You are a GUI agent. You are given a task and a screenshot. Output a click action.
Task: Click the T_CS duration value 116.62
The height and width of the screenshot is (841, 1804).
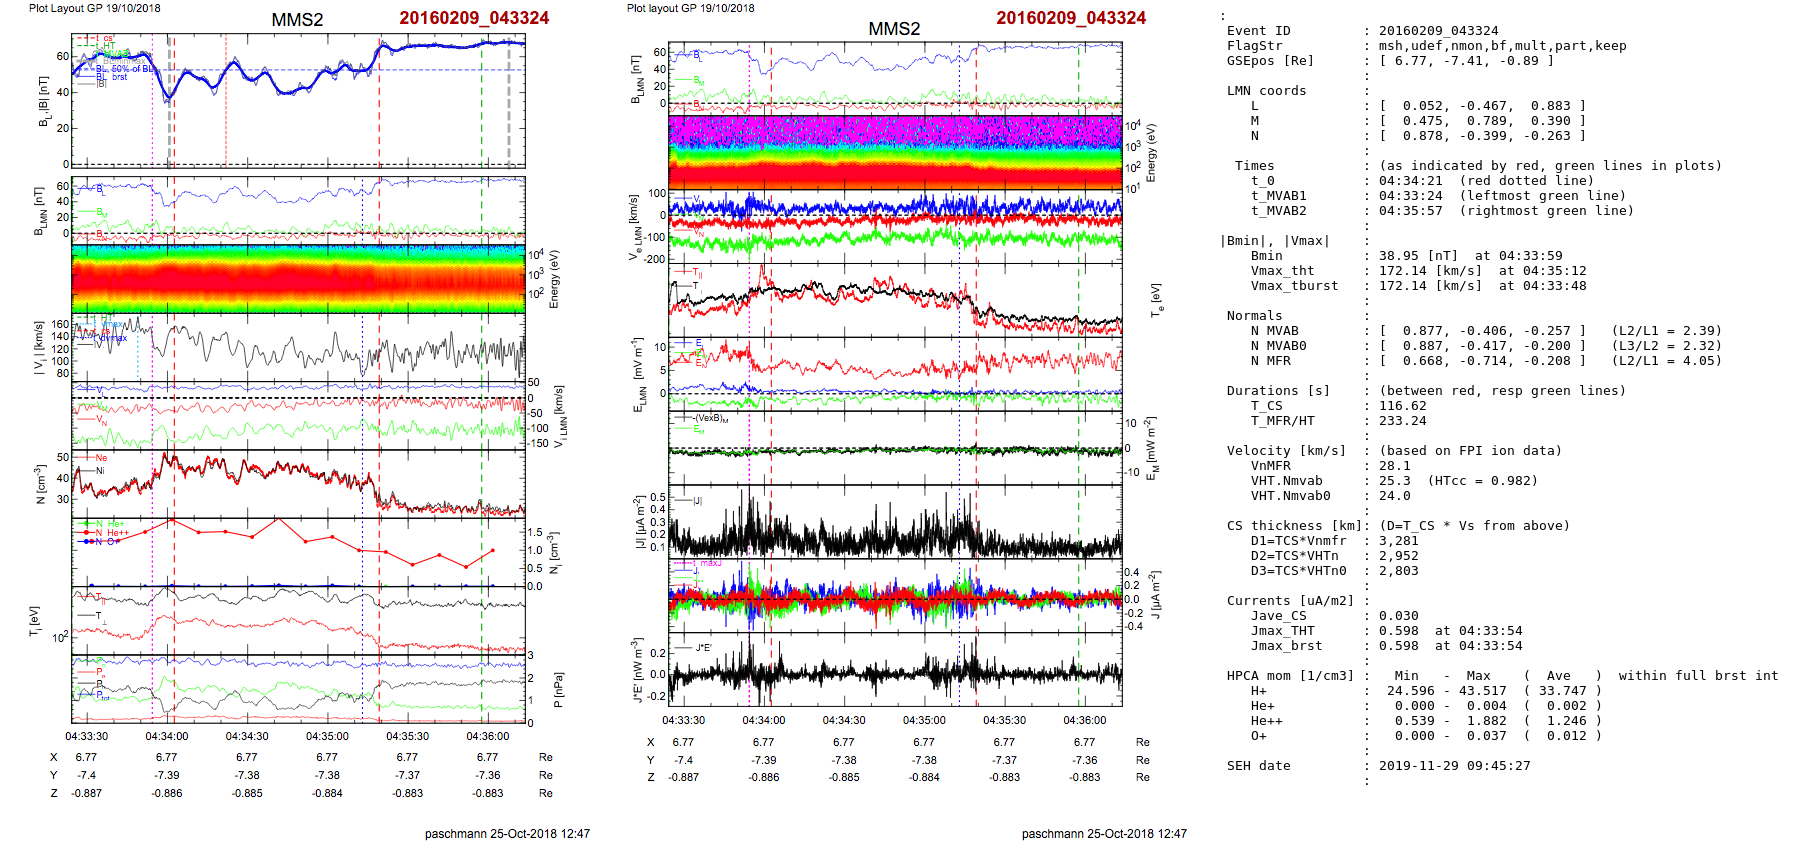[x=1402, y=406]
